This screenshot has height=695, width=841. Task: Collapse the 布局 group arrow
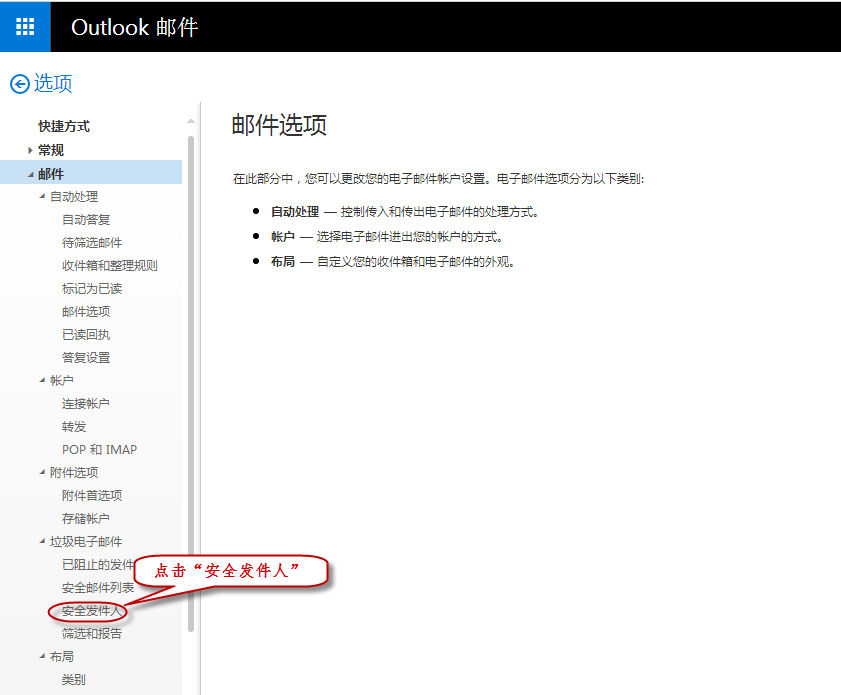pos(42,657)
